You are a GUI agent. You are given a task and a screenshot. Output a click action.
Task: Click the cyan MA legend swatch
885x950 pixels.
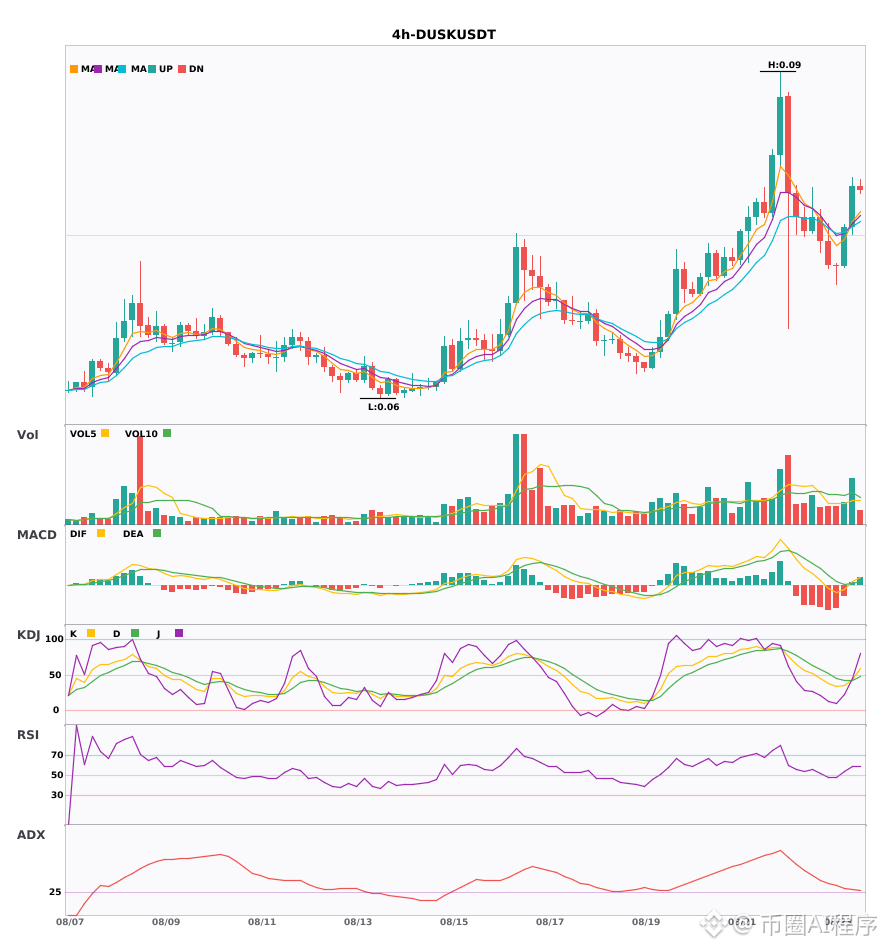[x=122, y=69]
